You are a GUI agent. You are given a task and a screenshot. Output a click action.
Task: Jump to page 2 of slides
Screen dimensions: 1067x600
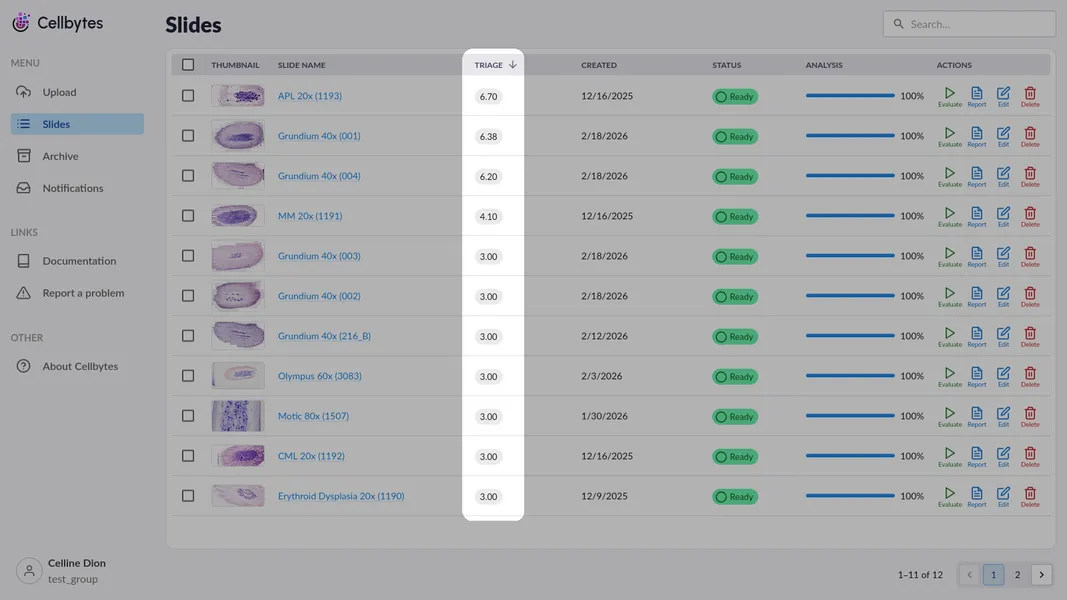(x=1017, y=575)
